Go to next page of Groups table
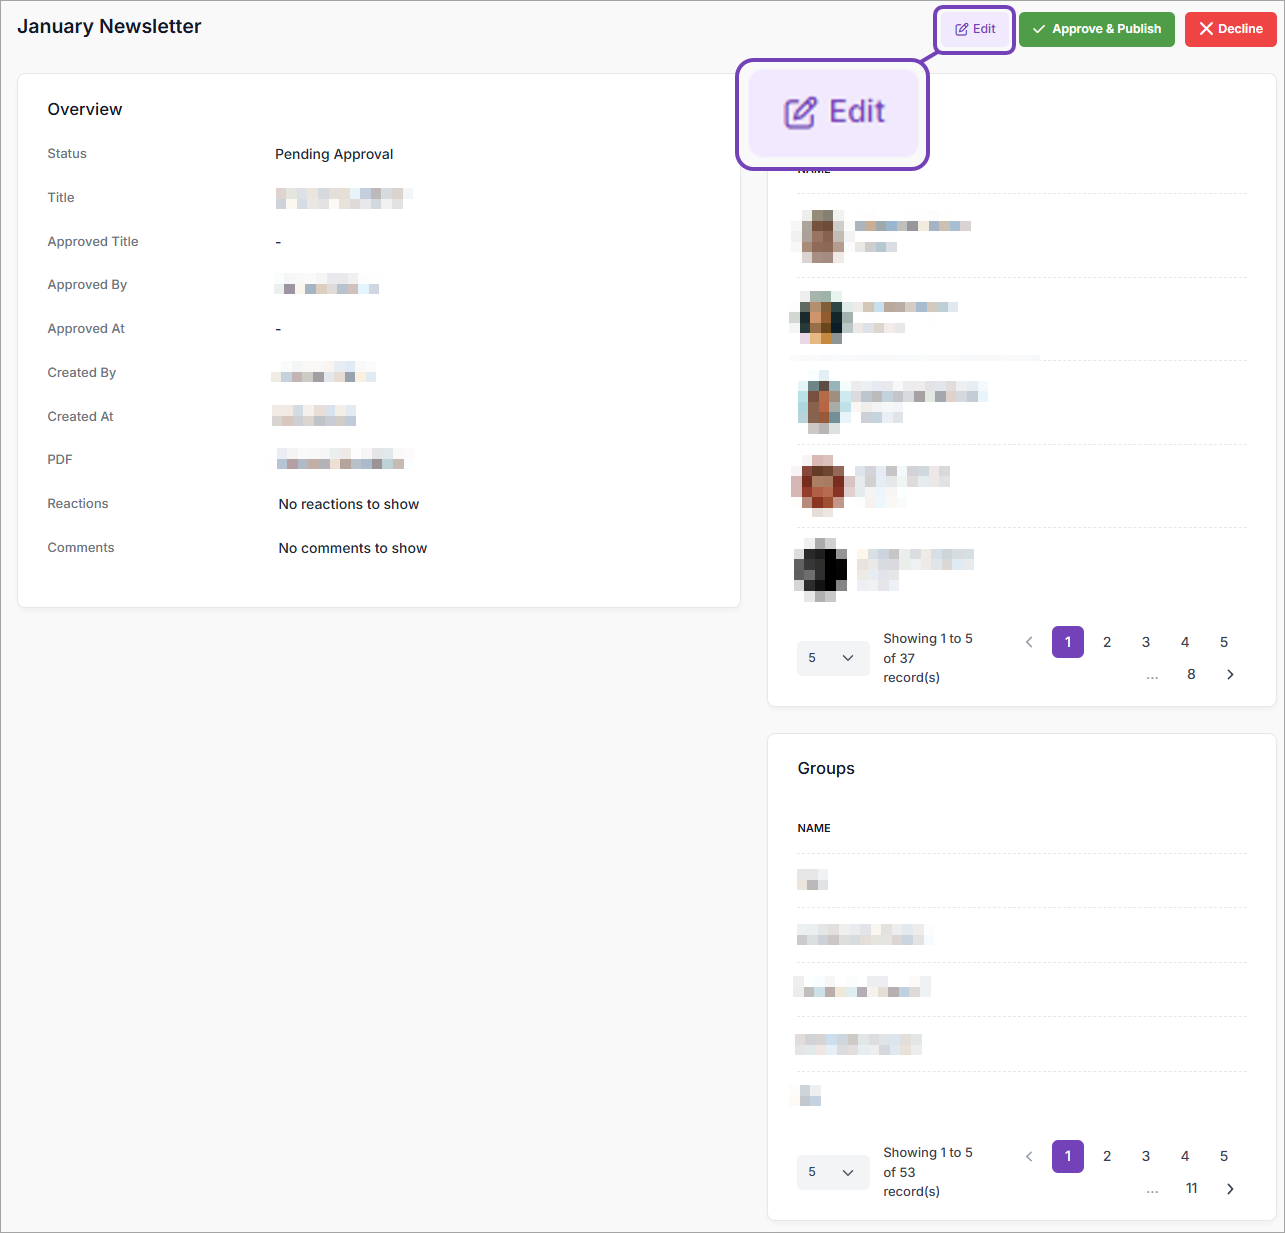Viewport: 1285px width, 1233px height. [x=1230, y=1189]
